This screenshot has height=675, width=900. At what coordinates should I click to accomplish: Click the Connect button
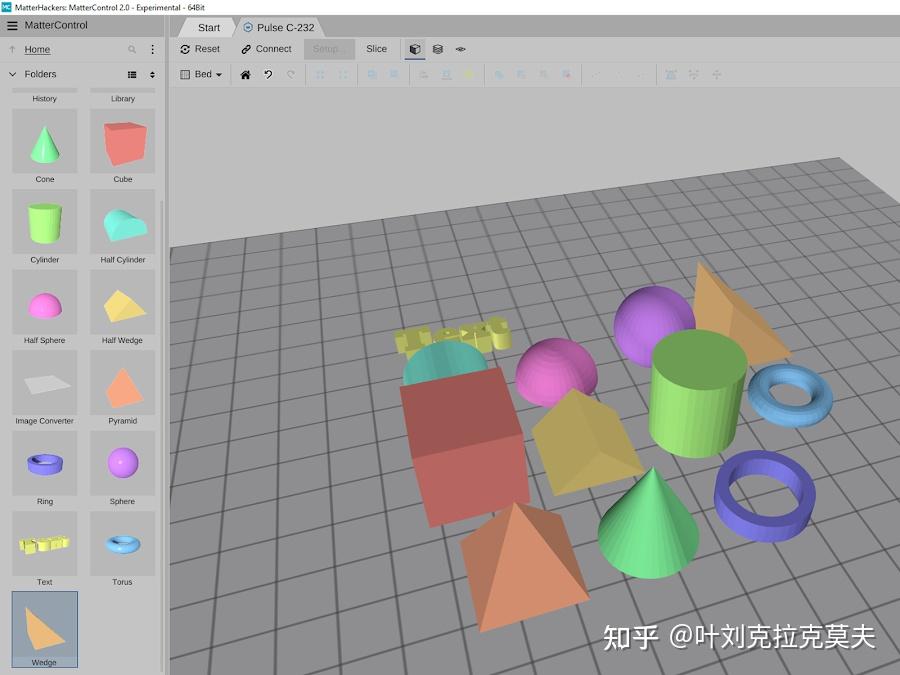(x=265, y=48)
